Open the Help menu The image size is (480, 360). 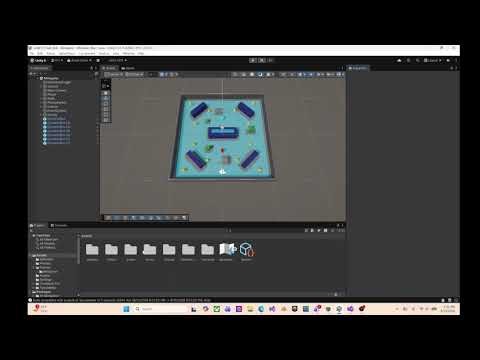(141, 53)
